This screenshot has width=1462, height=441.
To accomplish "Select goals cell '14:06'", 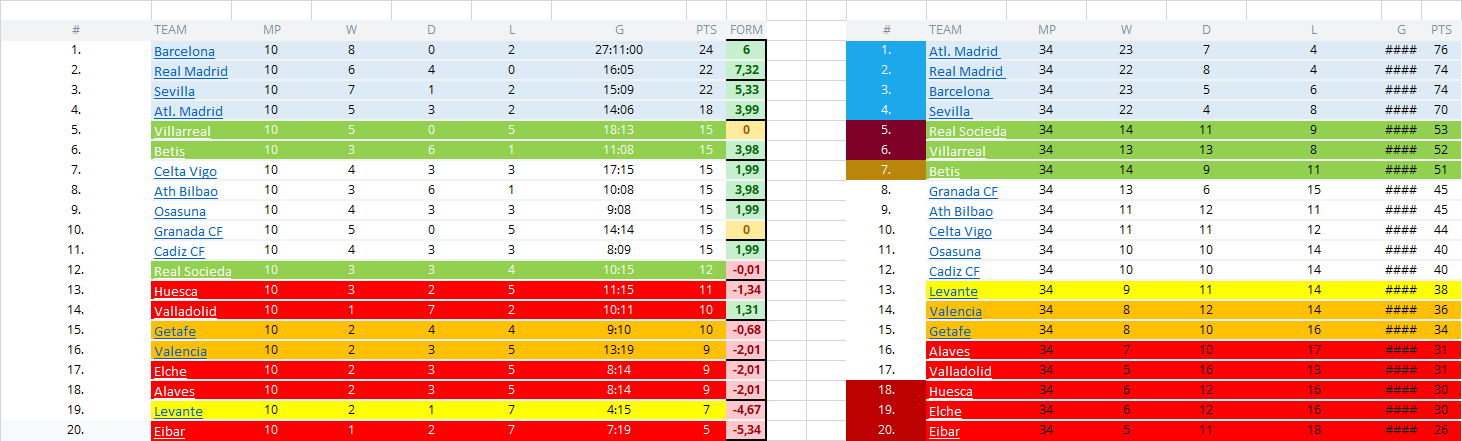I will [x=619, y=111].
